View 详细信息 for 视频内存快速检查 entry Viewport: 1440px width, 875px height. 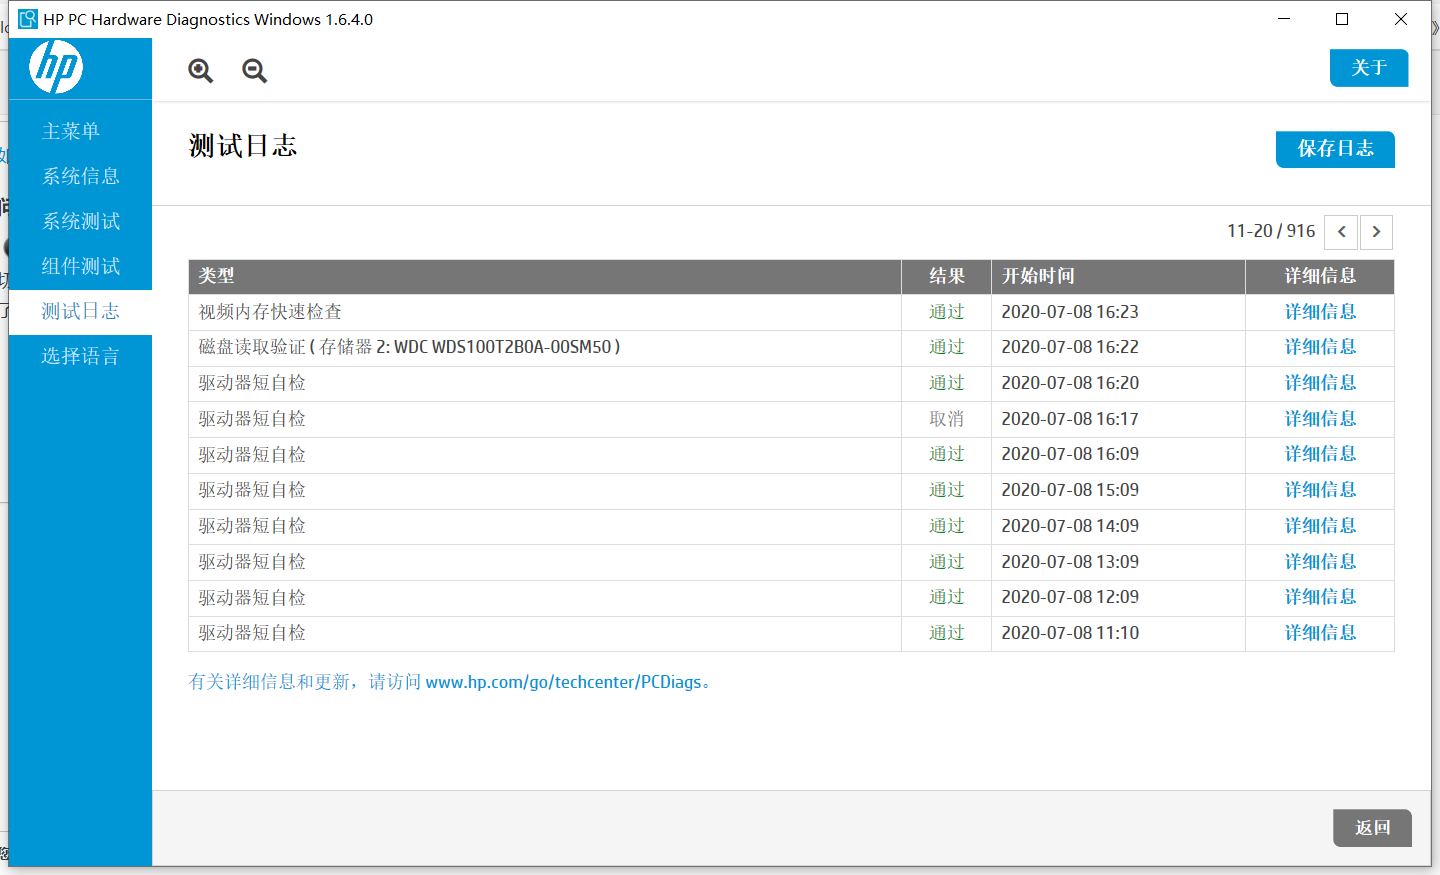pyautogui.click(x=1320, y=312)
